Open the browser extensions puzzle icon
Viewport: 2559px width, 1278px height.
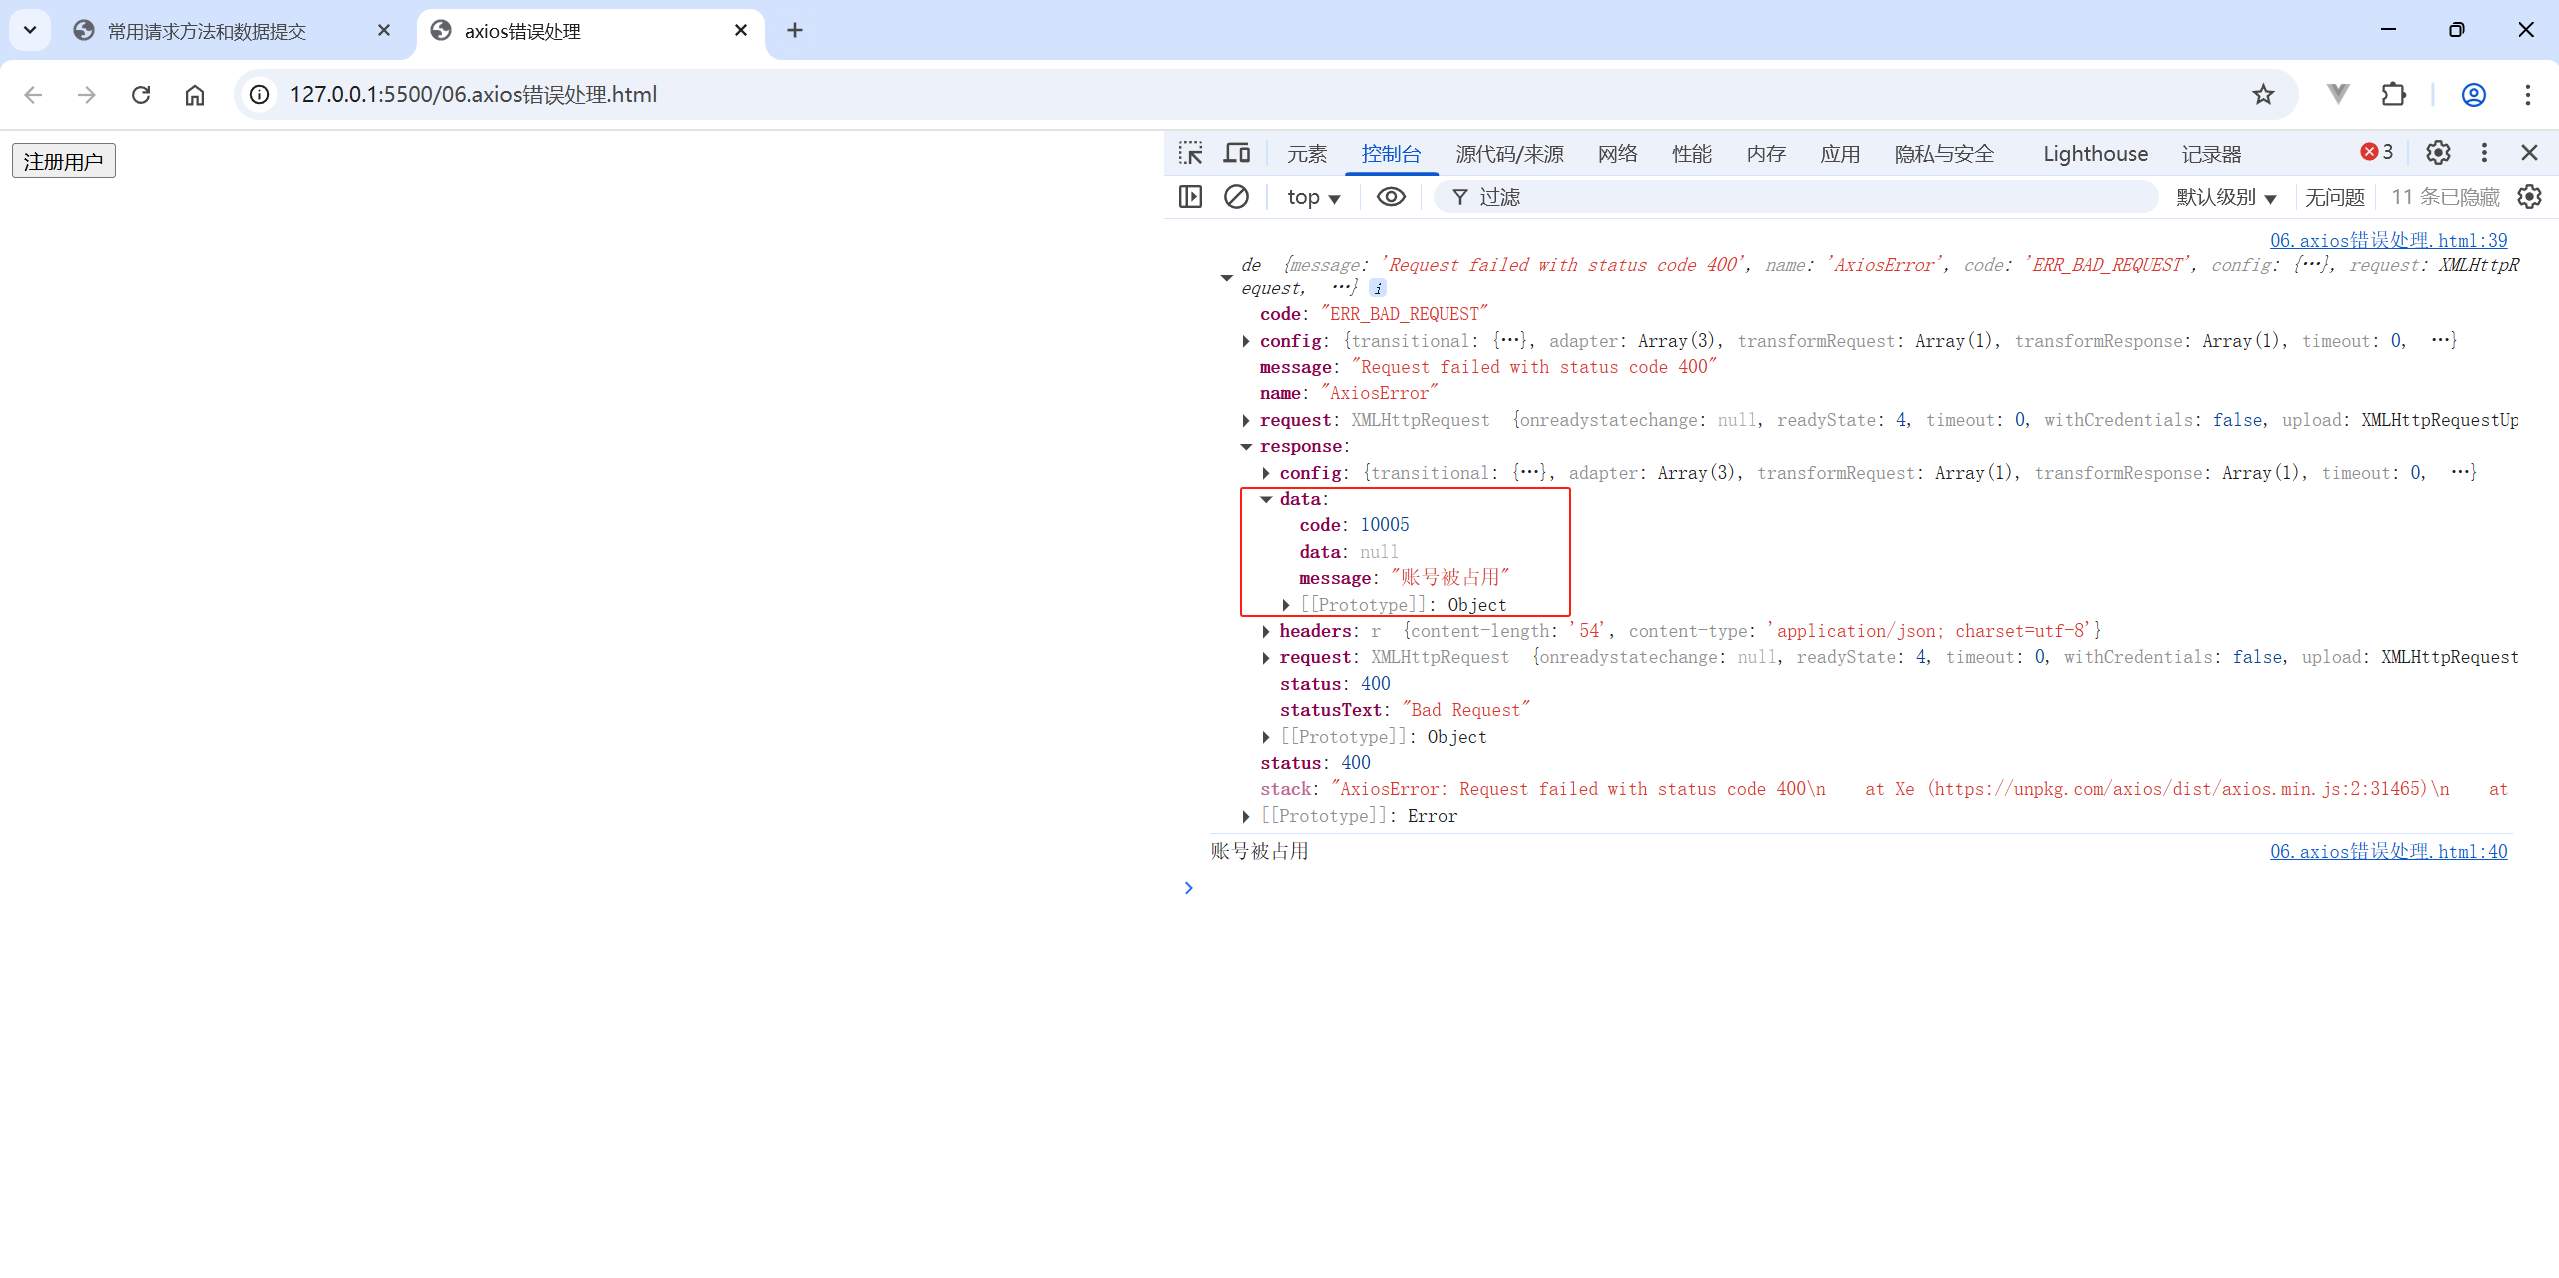tap(2394, 94)
